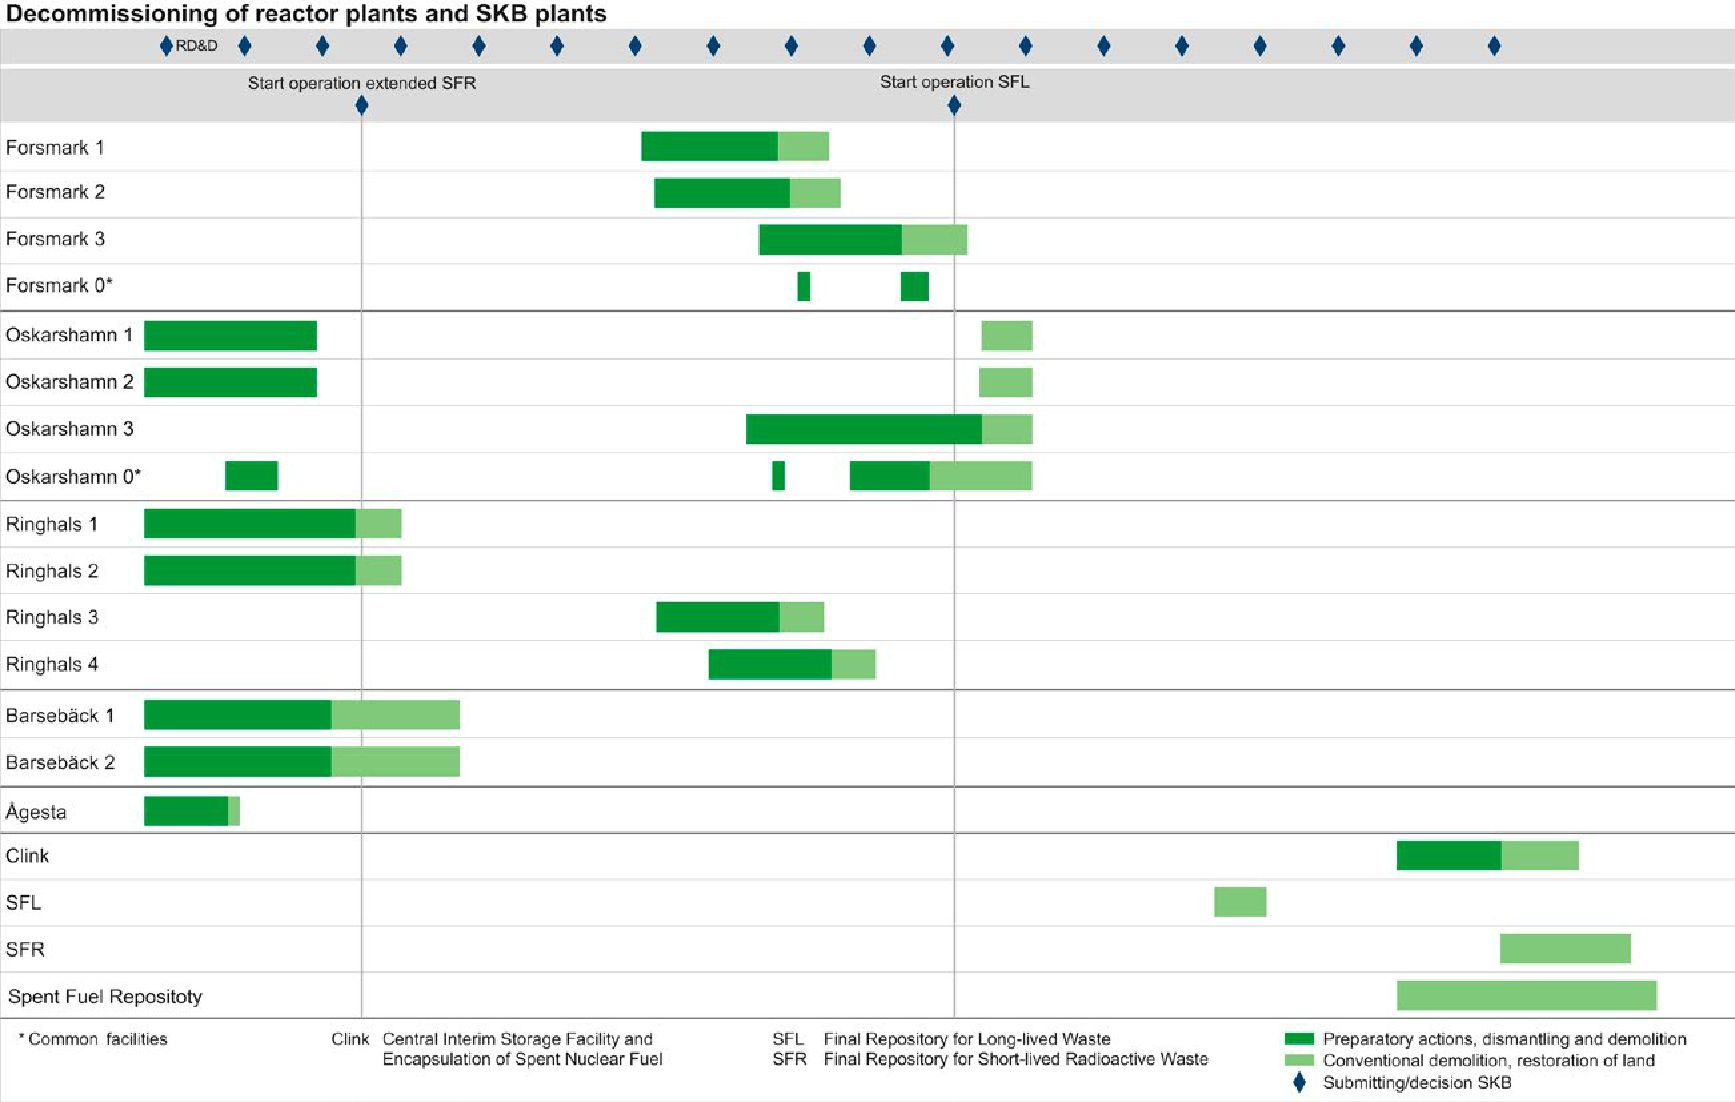
Task: Click the Forsmark 3 light green bar segment
Action: pos(935,240)
